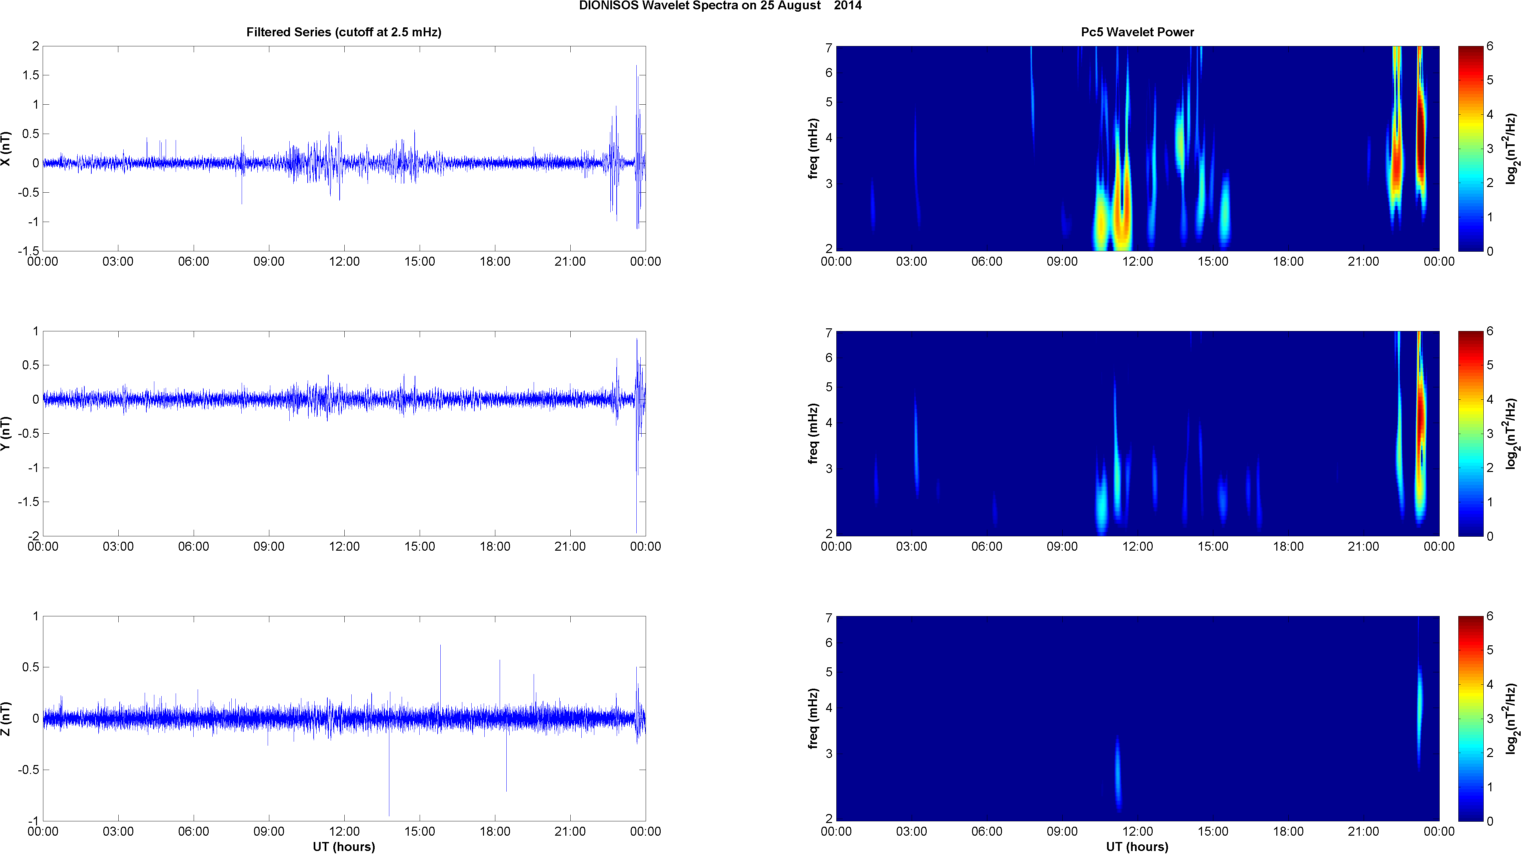
Task: Click the colorbar beside the middle wavelet plot
Action: pyautogui.click(x=1470, y=433)
